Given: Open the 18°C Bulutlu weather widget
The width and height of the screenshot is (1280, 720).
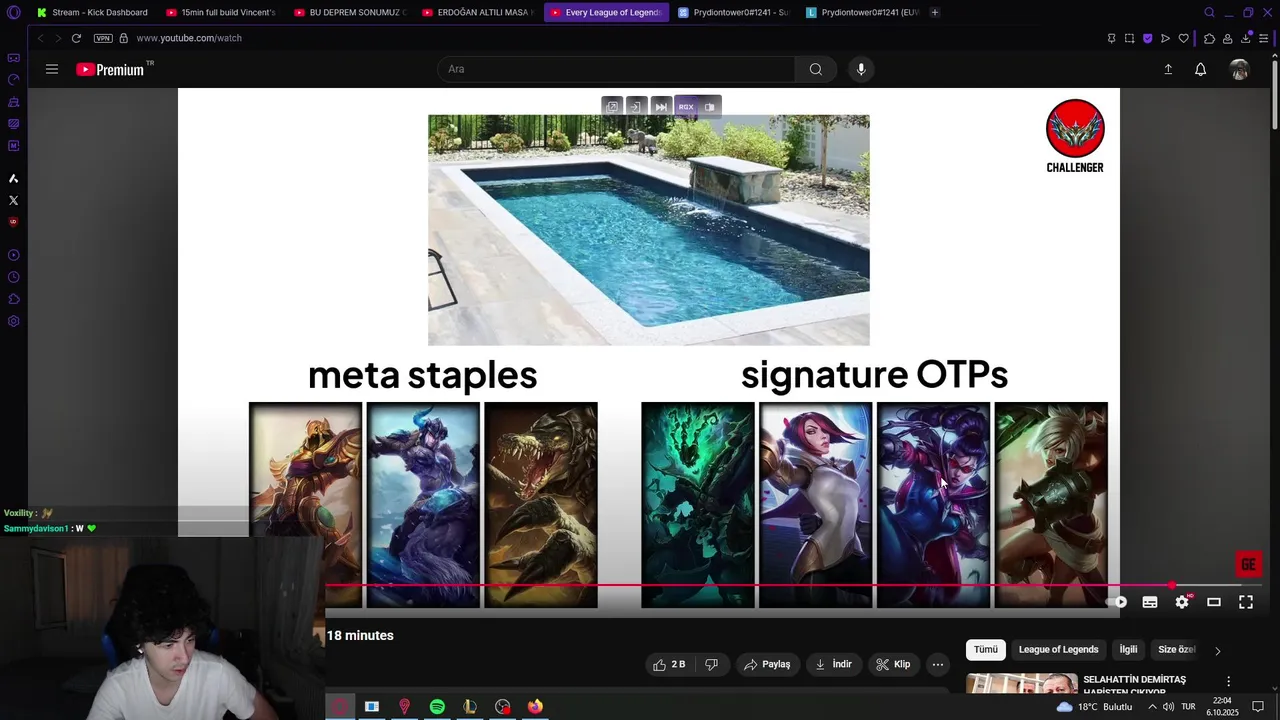Looking at the screenshot, I should (x=1094, y=707).
